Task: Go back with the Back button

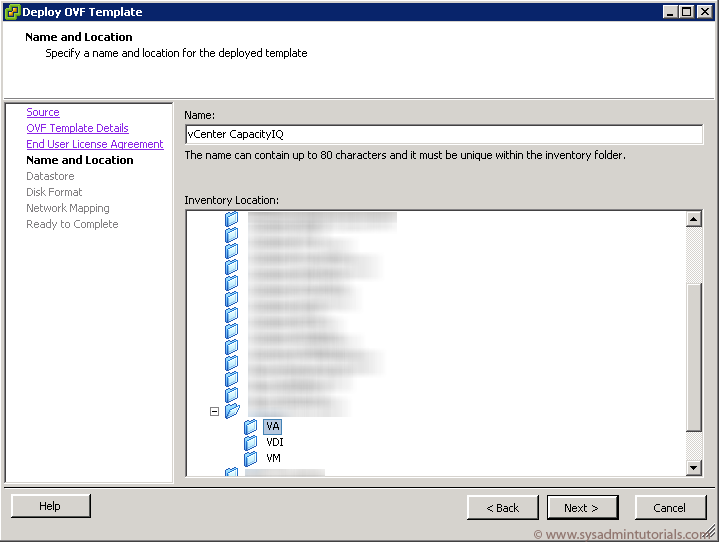Action: (x=503, y=508)
